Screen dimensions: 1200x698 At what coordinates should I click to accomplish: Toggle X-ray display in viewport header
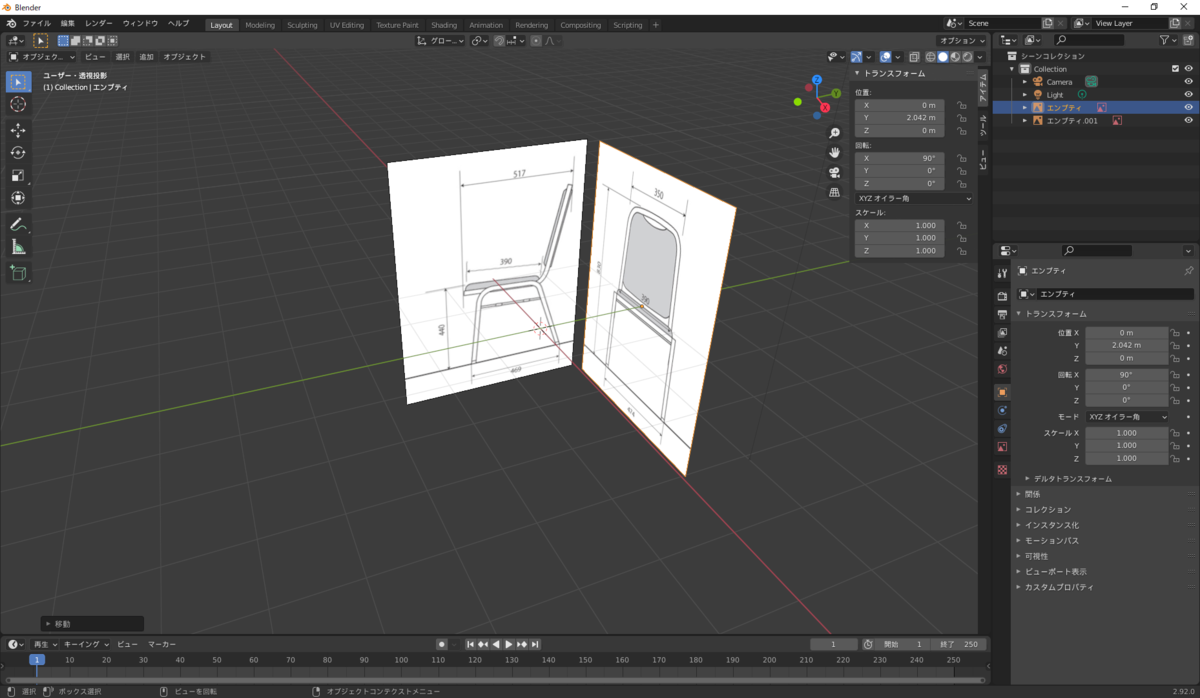click(914, 57)
